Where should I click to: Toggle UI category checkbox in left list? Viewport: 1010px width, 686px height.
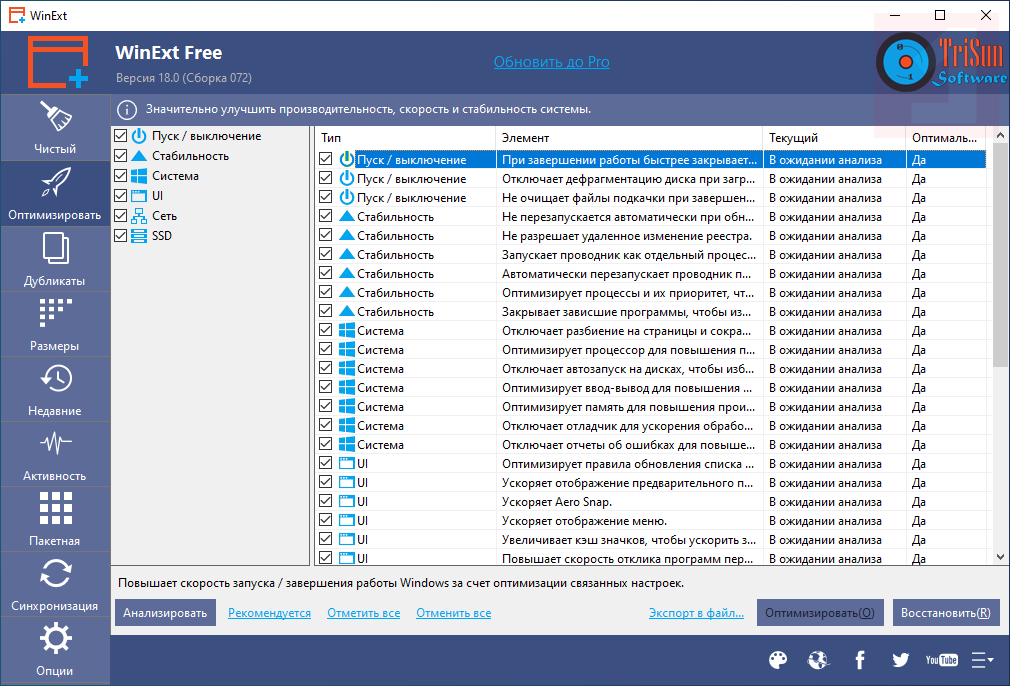(120, 196)
